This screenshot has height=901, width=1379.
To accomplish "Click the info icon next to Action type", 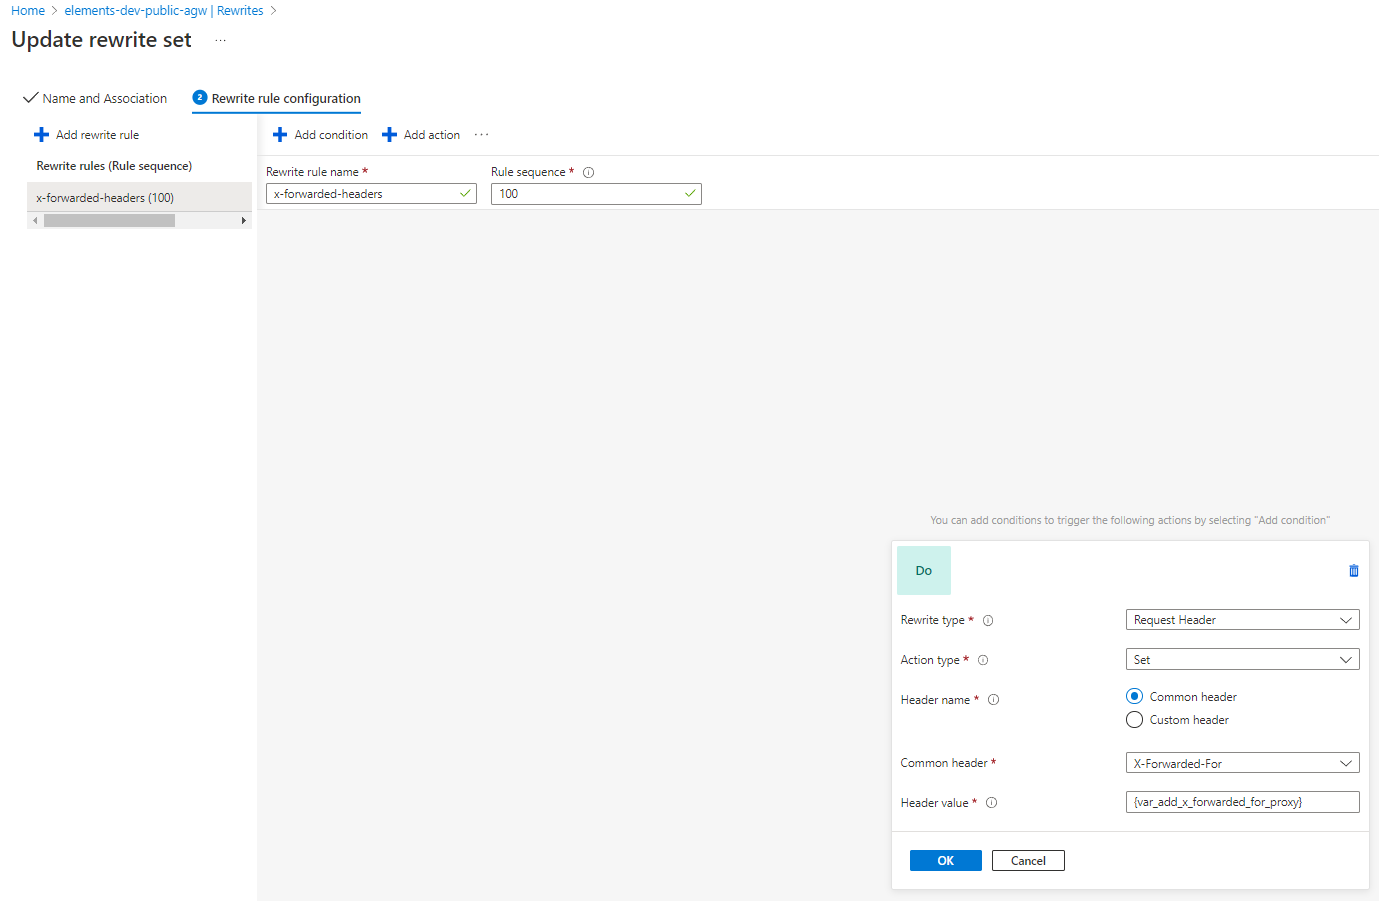I will tap(983, 660).
